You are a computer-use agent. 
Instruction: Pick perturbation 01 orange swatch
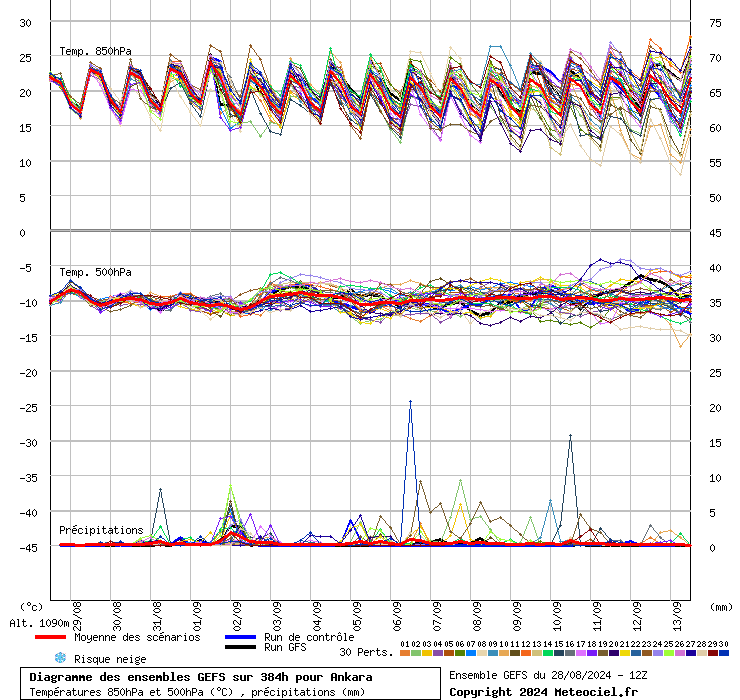404,653
